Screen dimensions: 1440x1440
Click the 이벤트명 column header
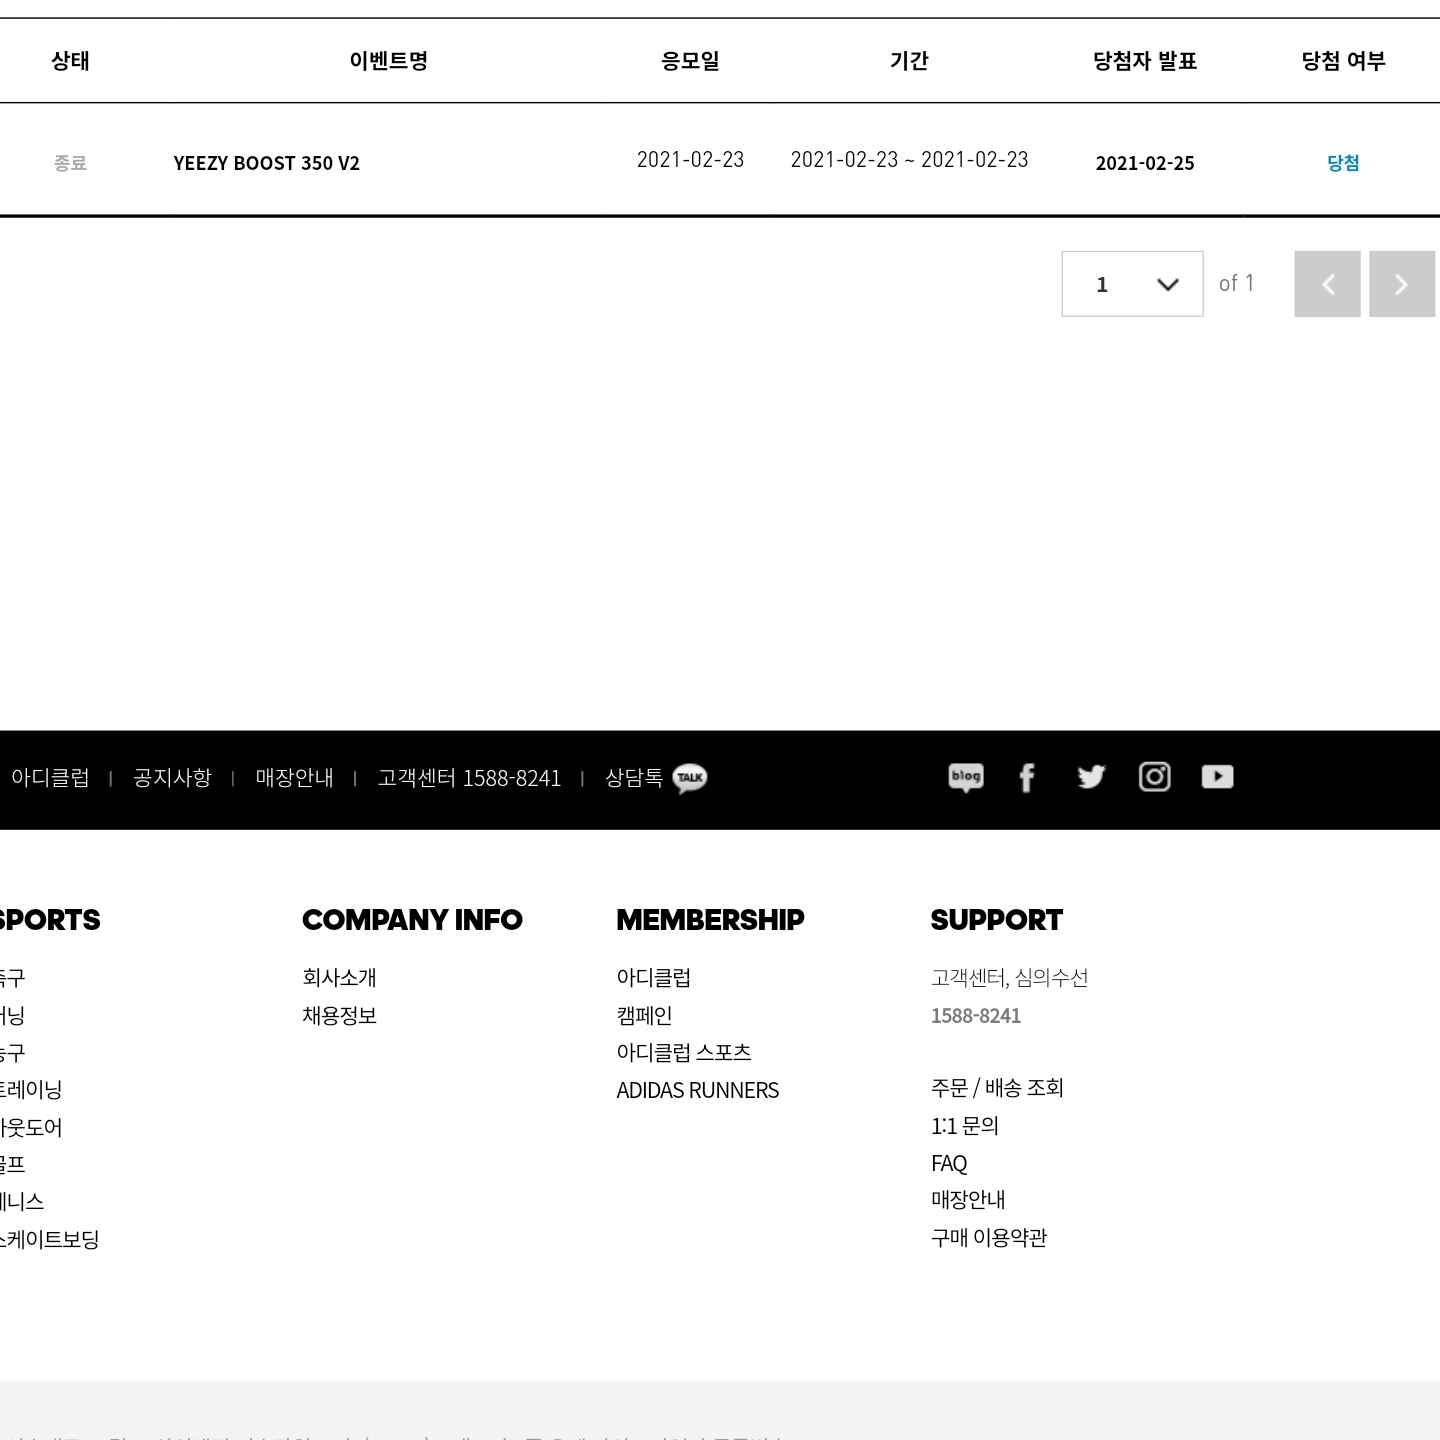pyautogui.click(x=388, y=61)
